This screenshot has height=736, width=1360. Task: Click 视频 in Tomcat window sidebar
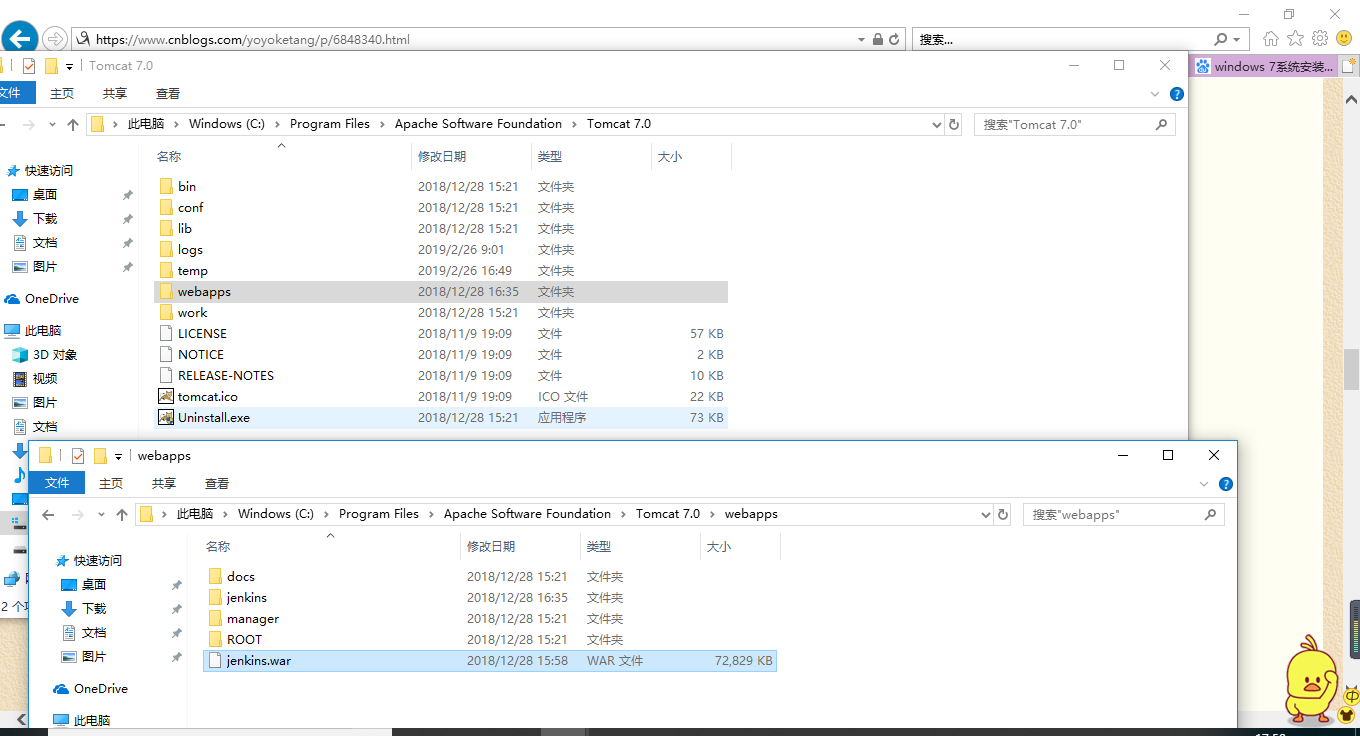(x=44, y=379)
